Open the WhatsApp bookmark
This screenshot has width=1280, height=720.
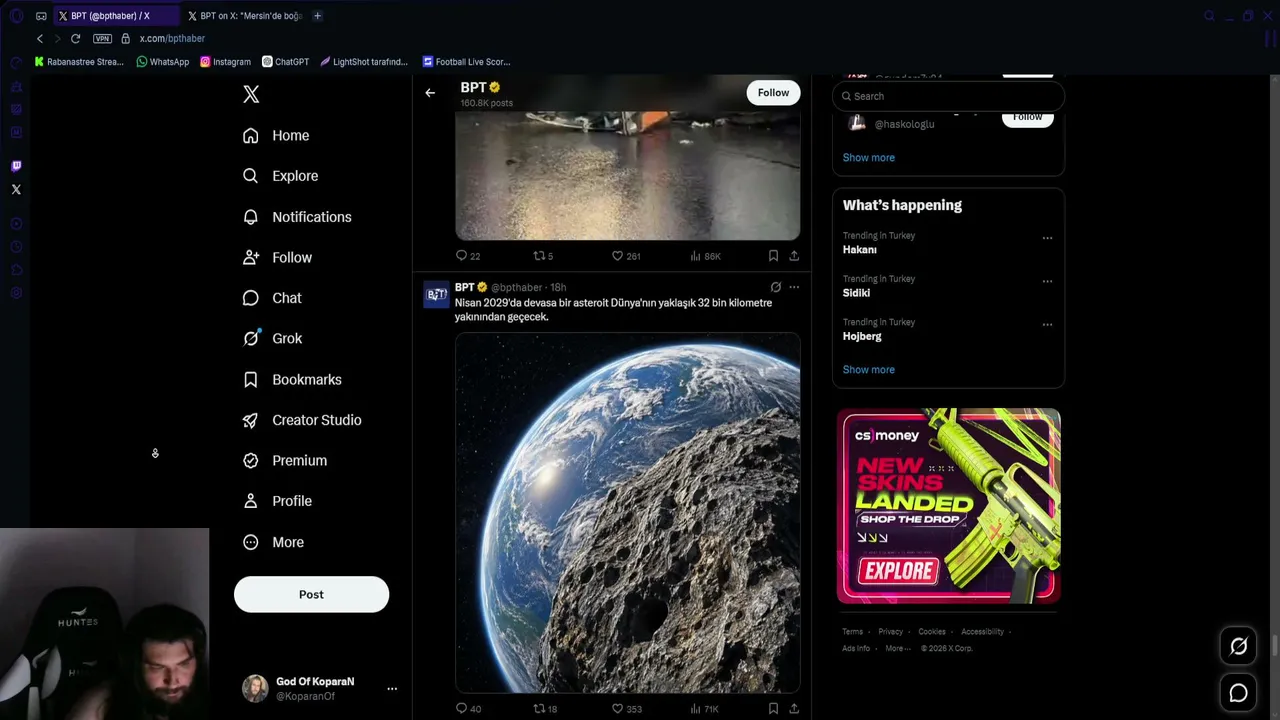point(163,62)
